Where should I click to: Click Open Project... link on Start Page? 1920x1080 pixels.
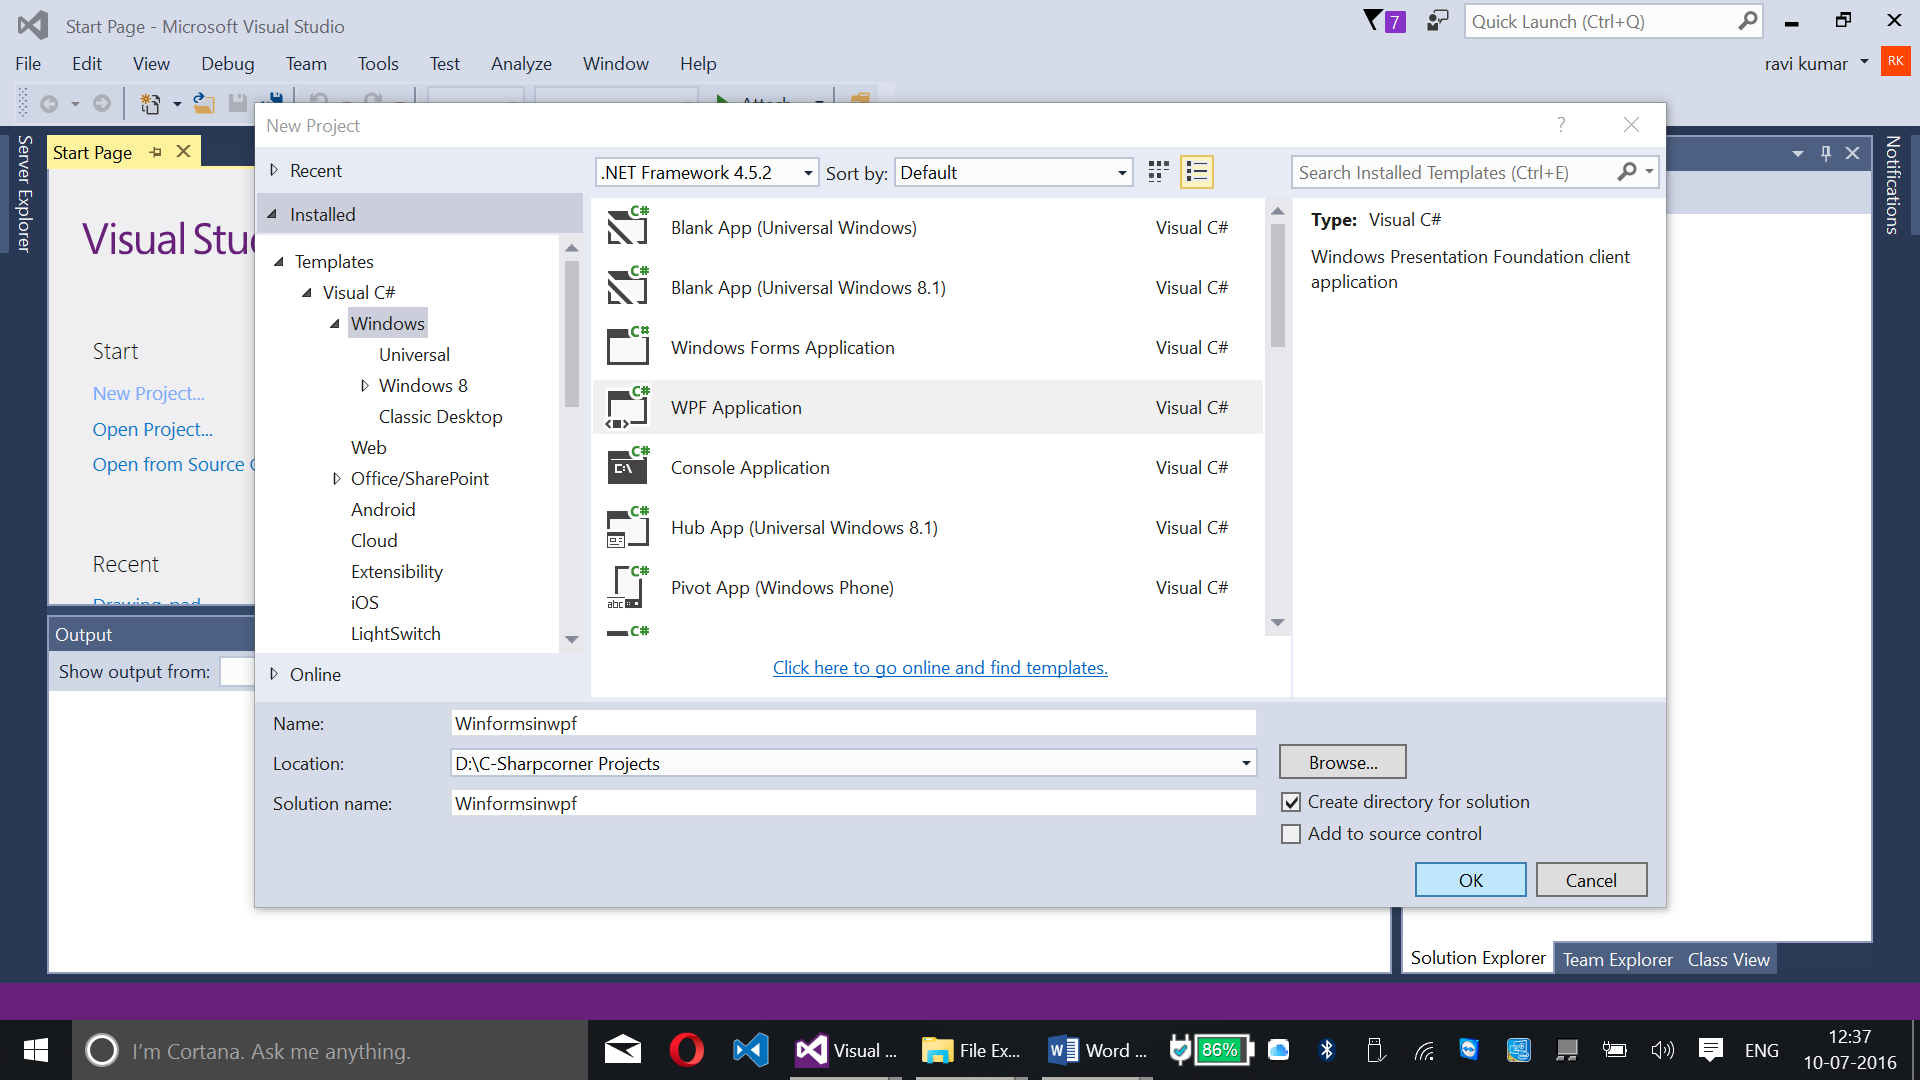coord(152,429)
